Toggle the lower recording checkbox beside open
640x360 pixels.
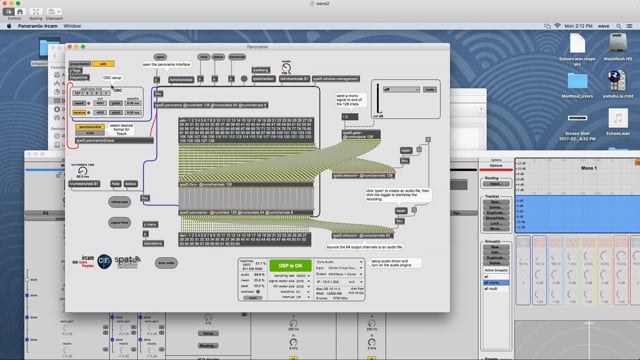tap(414, 210)
